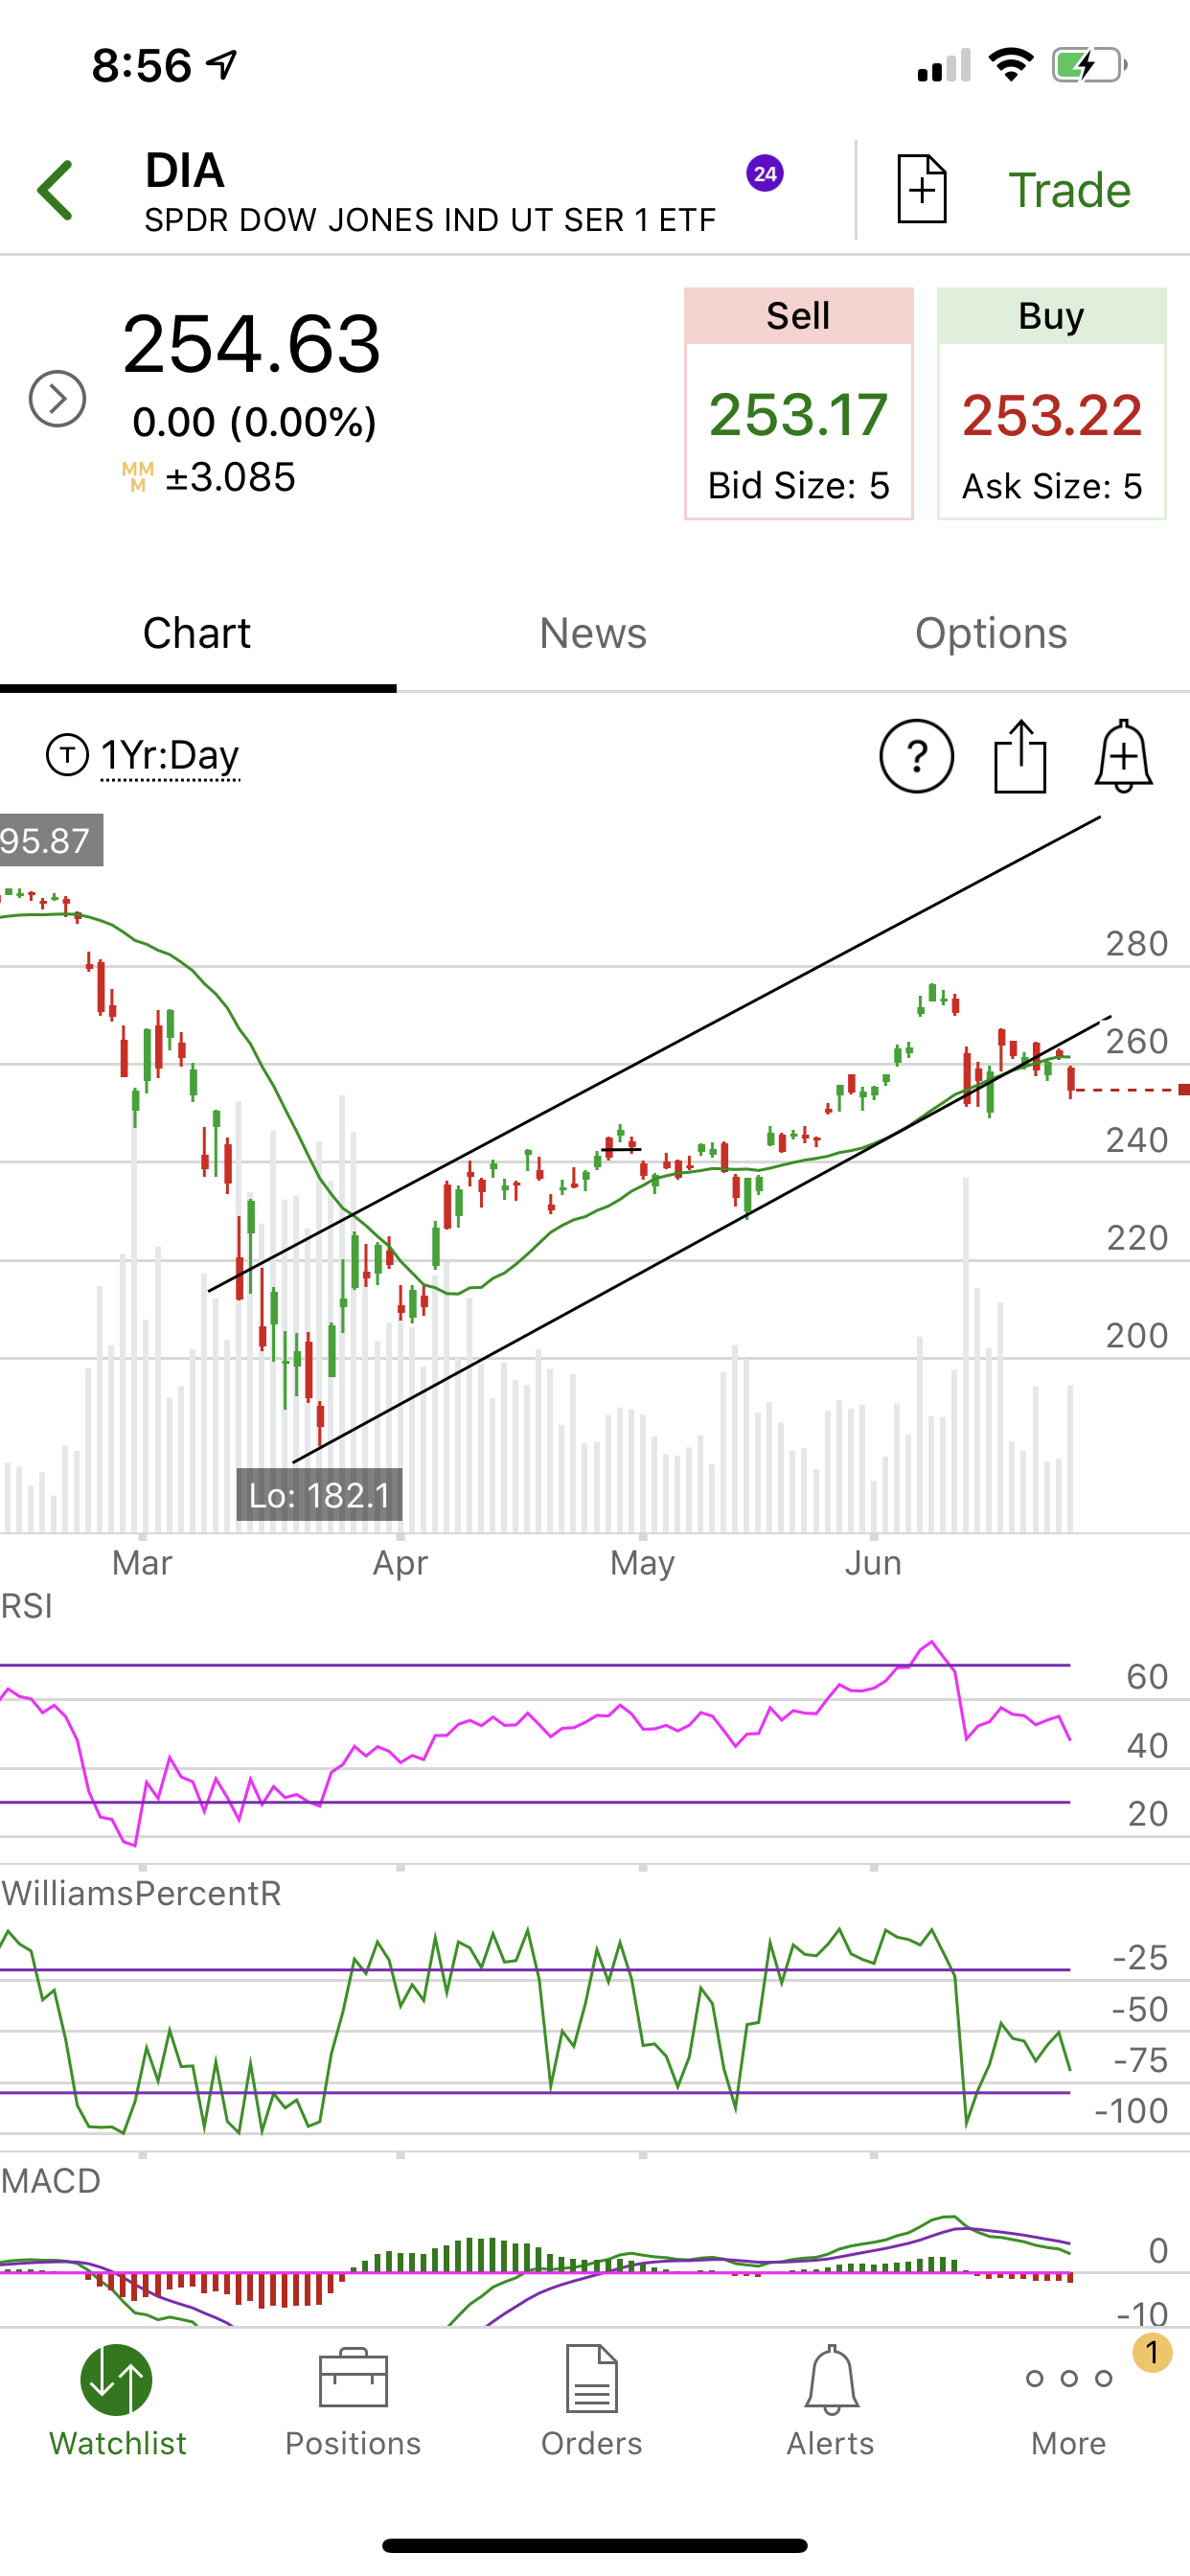Tap the red current-price marker on axis
This screenshot has width=1190, height=2576.
1184,1089
